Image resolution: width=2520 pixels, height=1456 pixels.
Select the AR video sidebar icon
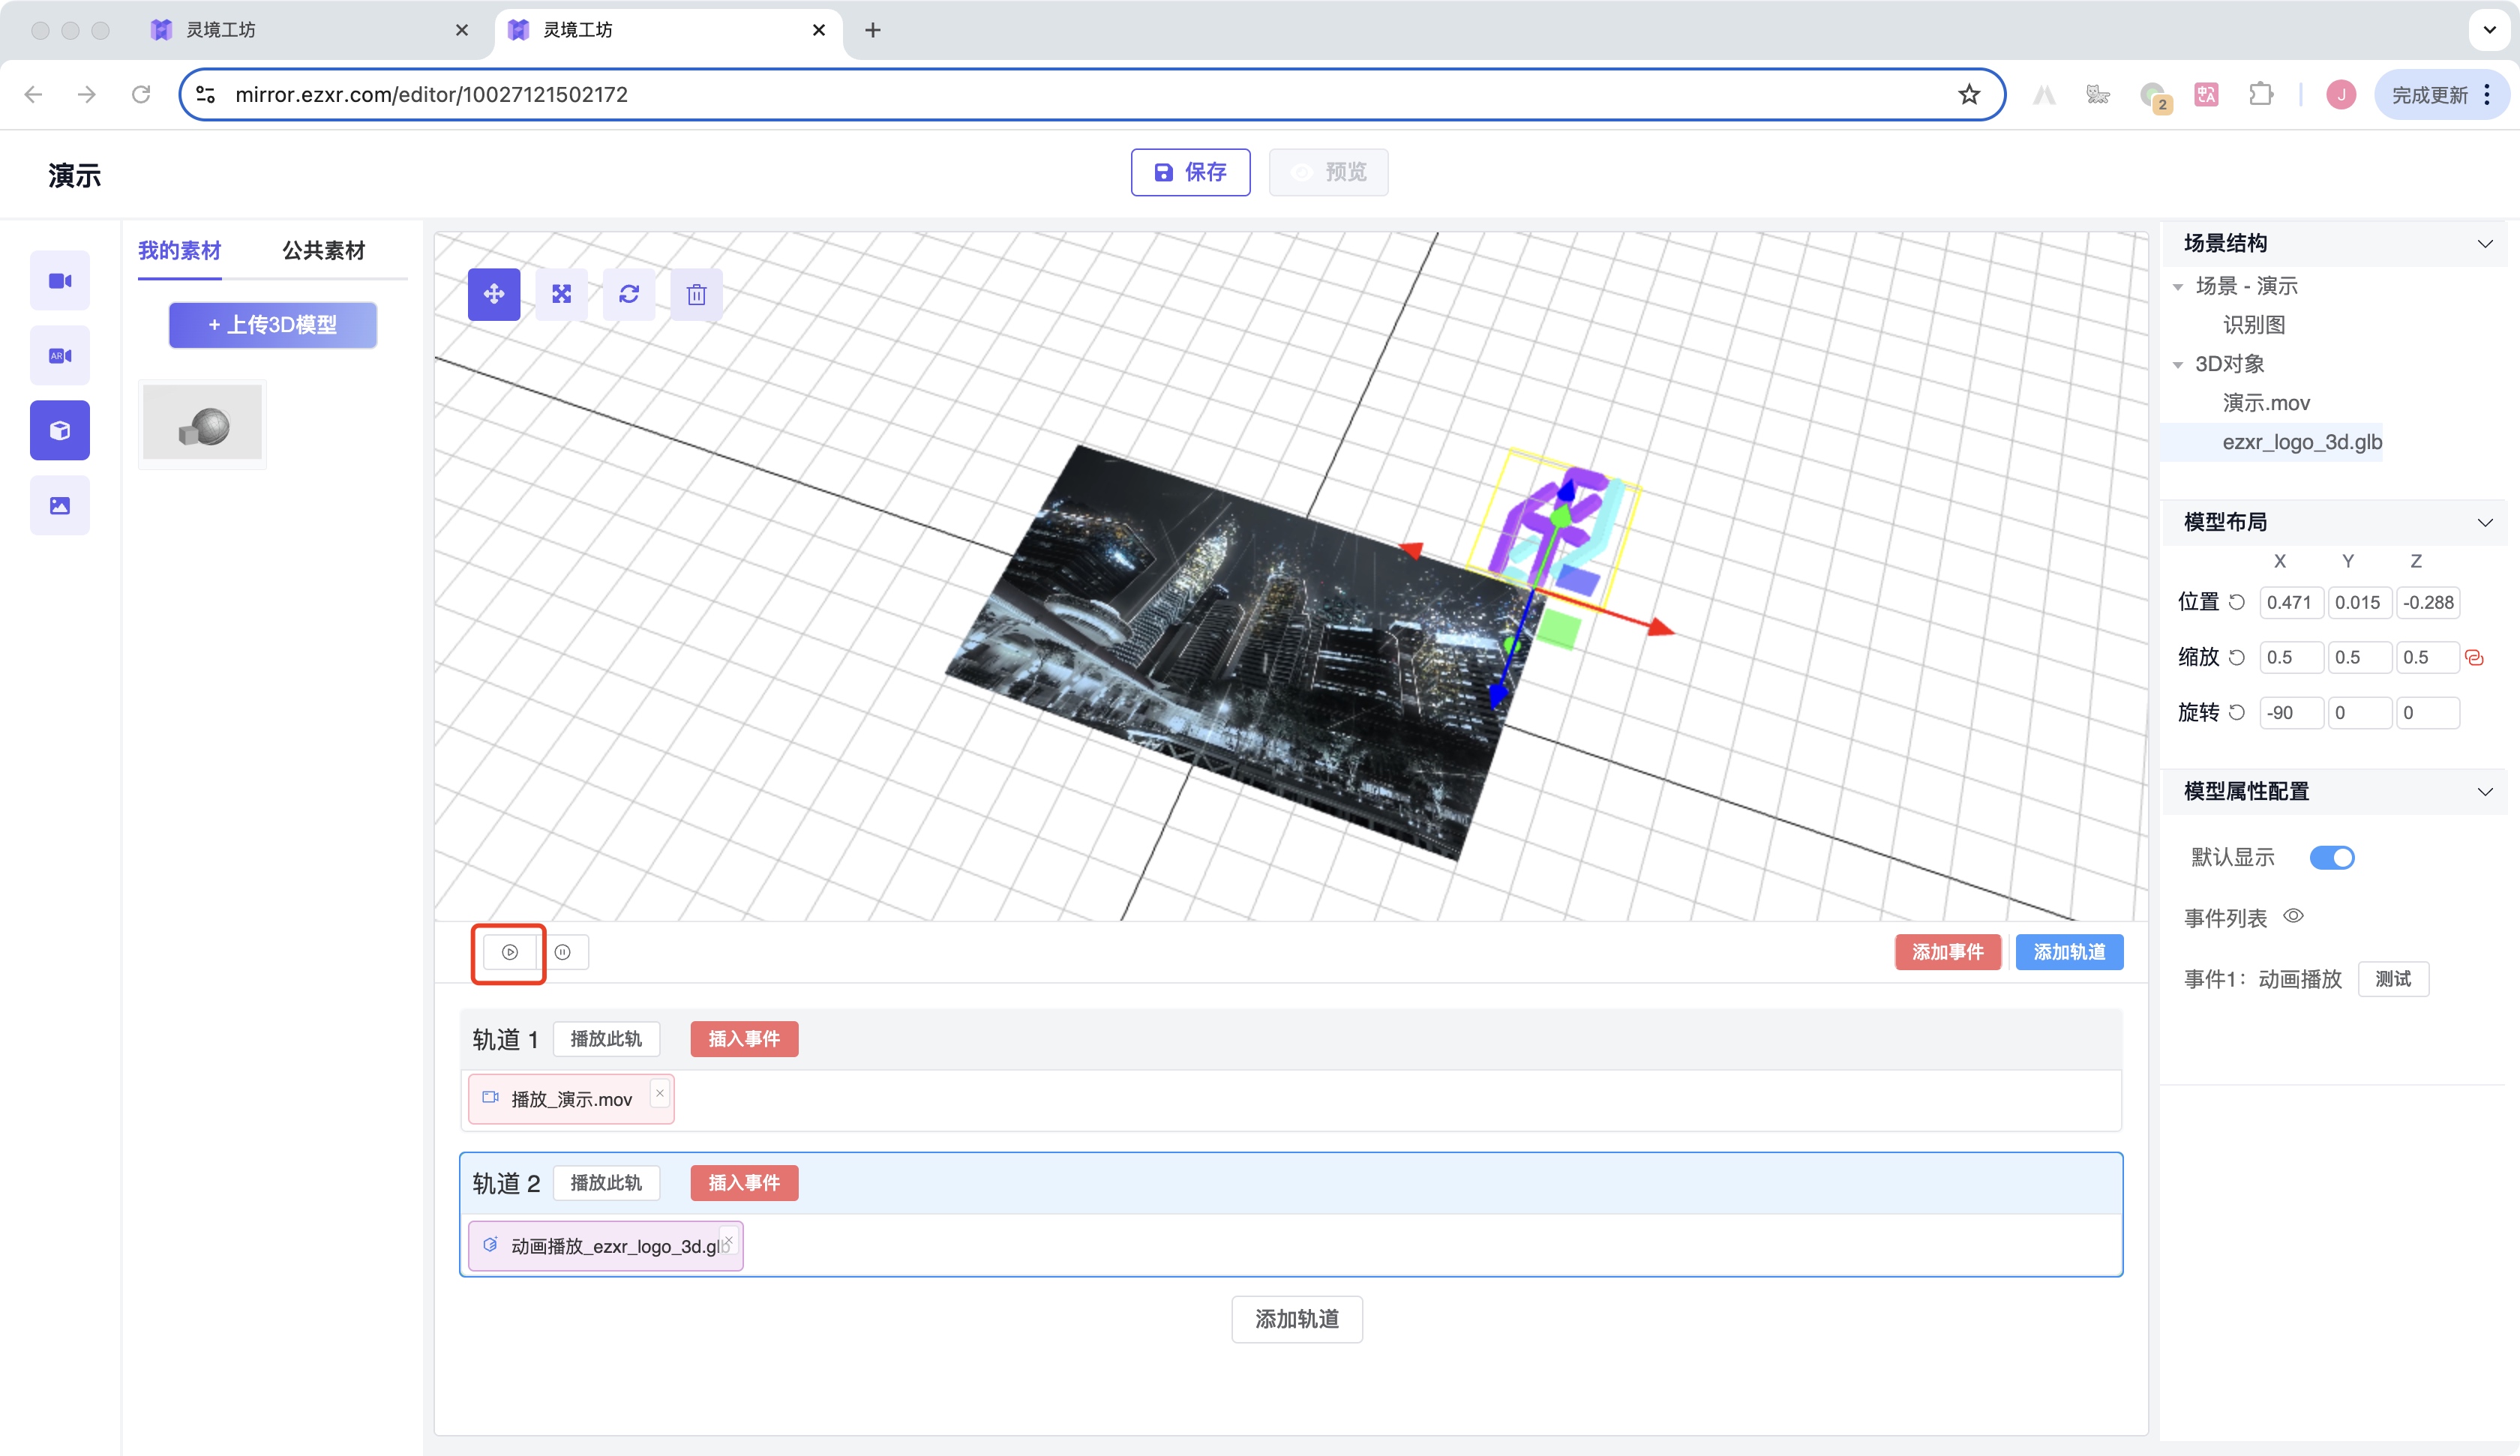(x=60, y=356)
